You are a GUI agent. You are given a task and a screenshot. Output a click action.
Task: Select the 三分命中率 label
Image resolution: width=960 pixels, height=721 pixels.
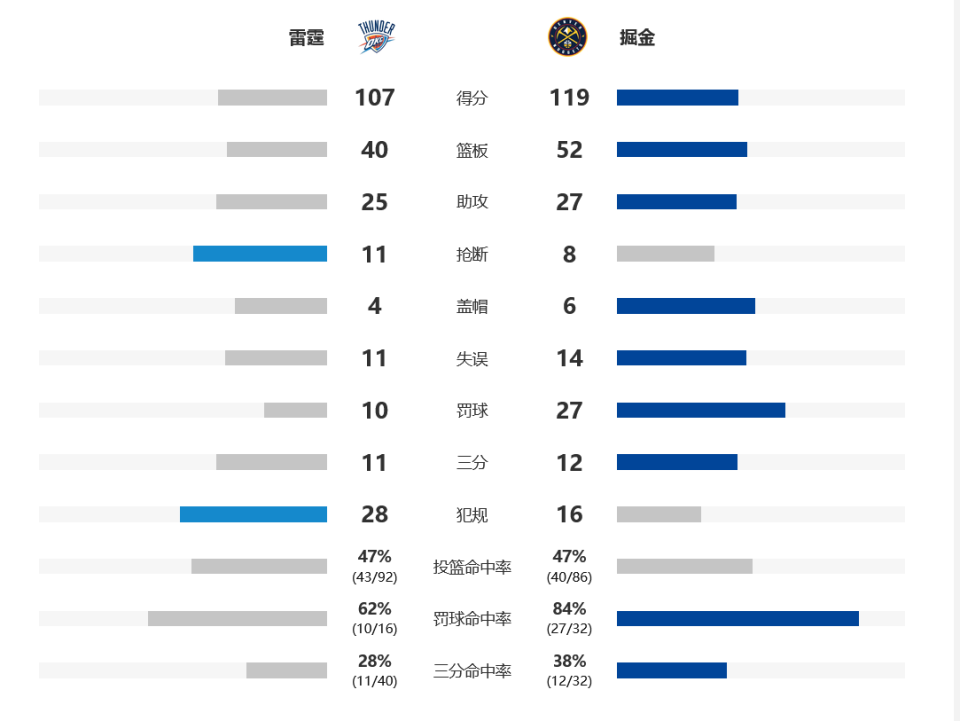[472, 671]
